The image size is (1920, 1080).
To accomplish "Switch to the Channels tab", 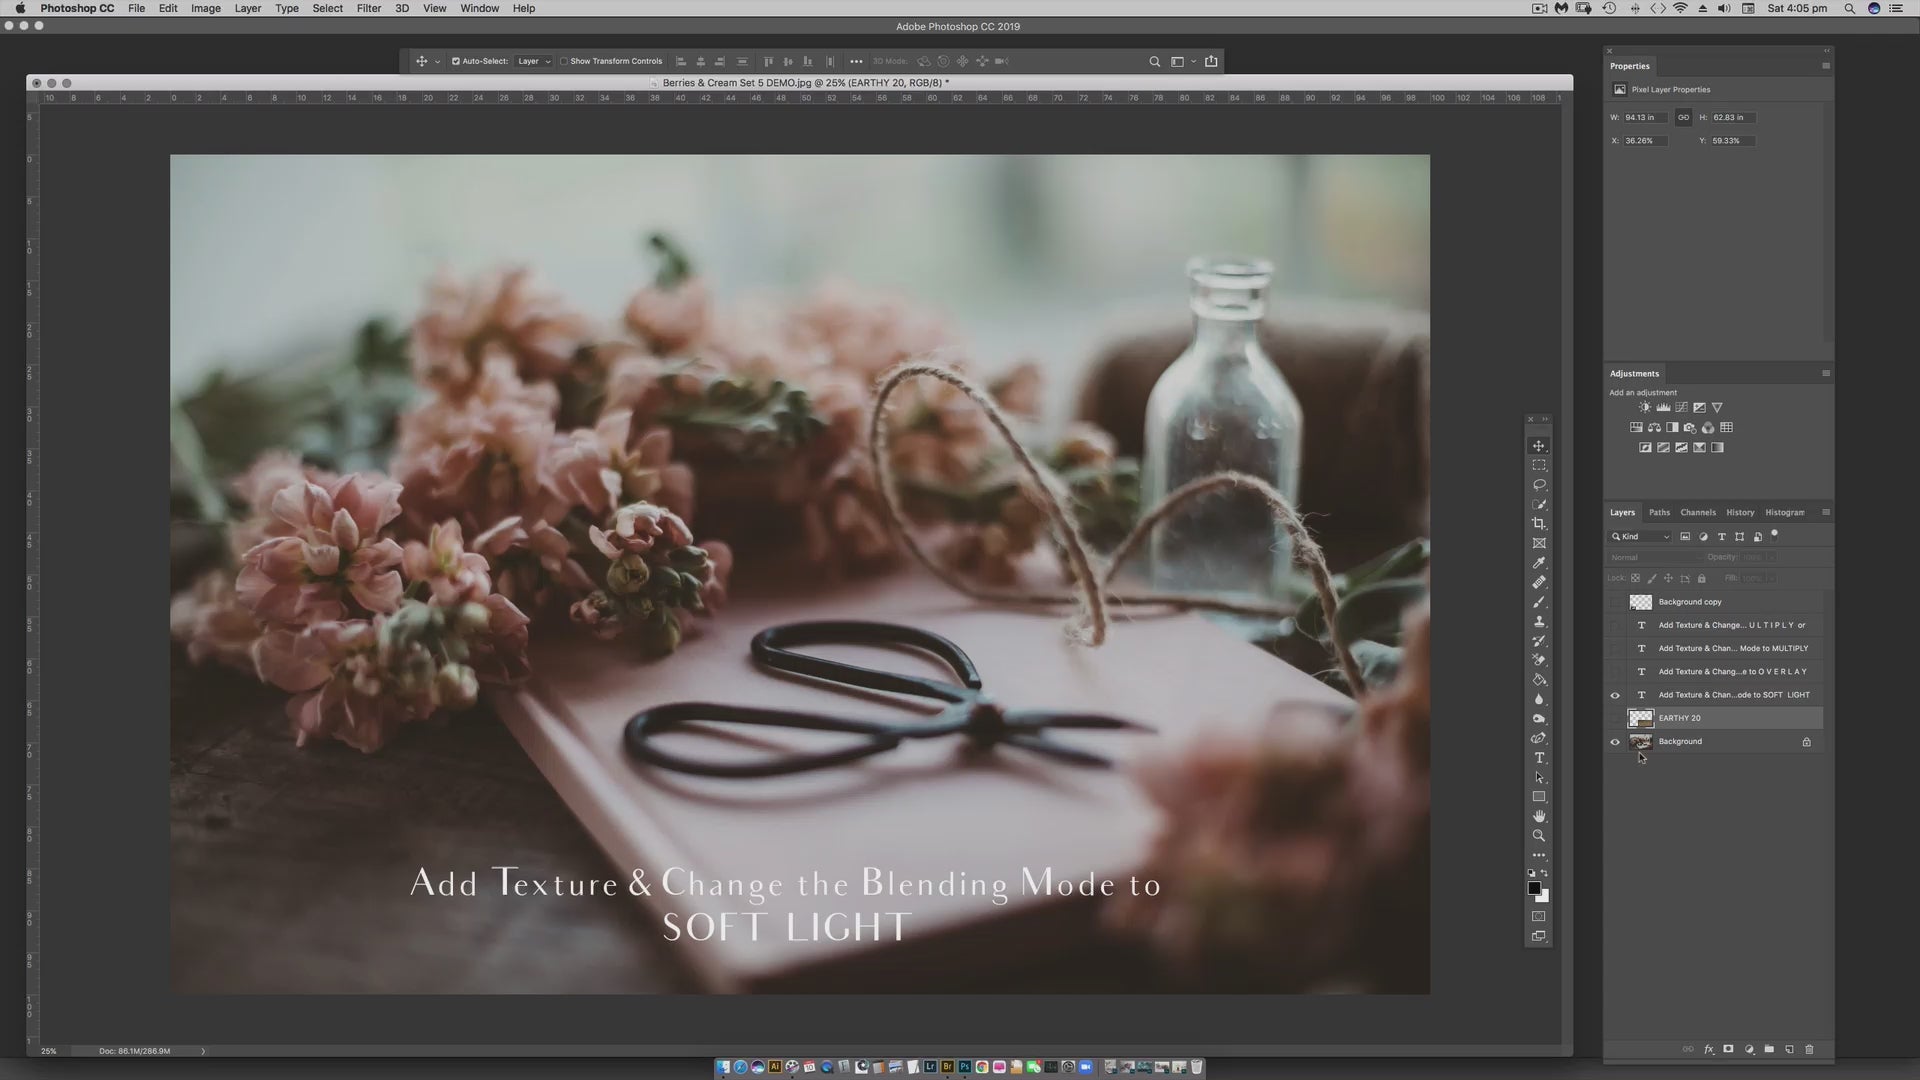I will click(x=1697, y=512).
